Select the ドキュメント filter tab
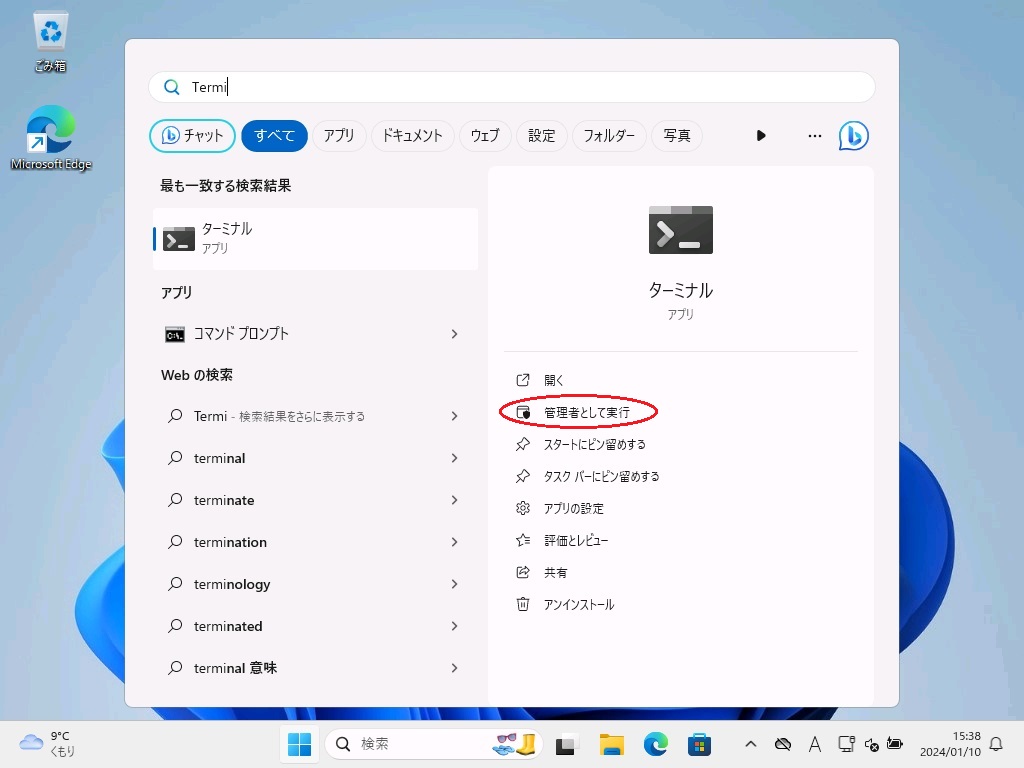This screenshot has height=768, width=1024. pos(412,136)
